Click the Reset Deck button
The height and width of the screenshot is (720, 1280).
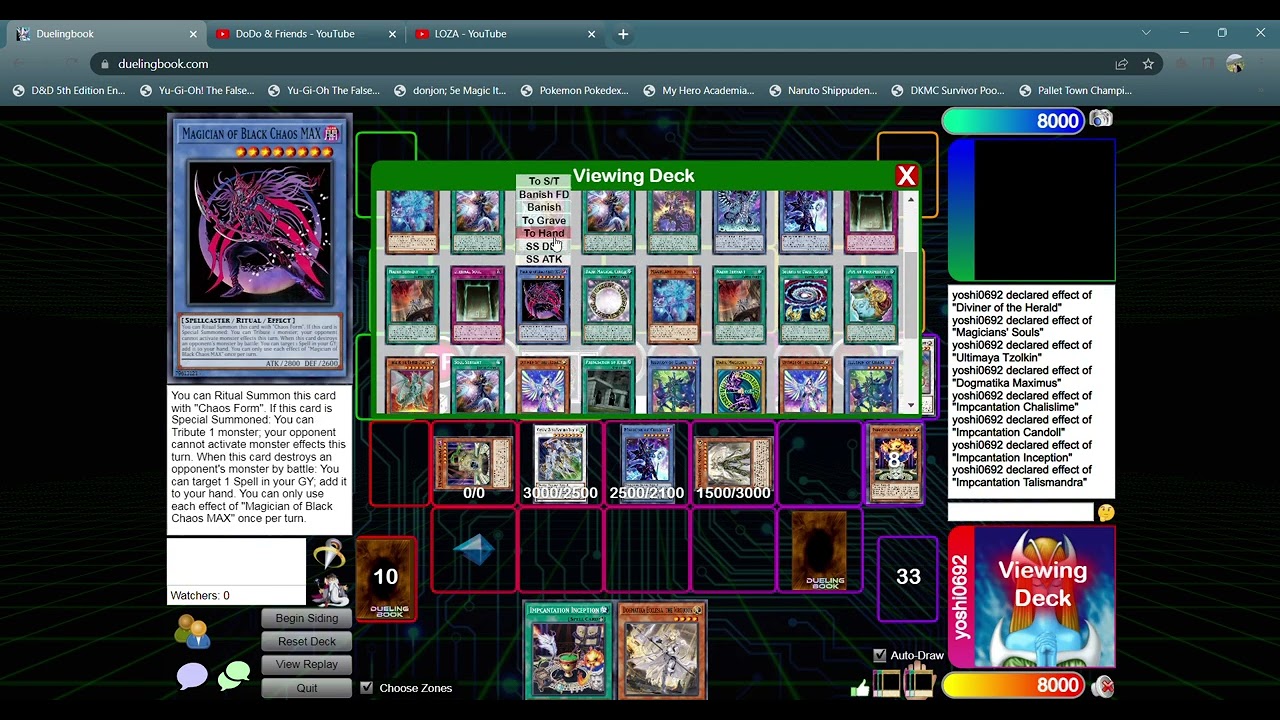pos(306,641)
